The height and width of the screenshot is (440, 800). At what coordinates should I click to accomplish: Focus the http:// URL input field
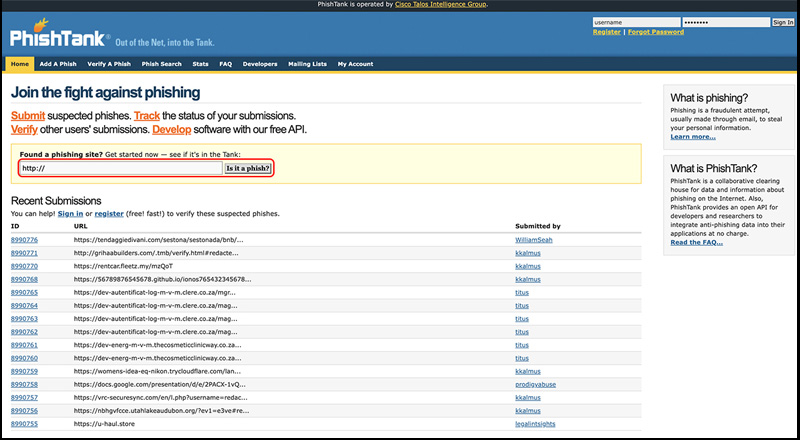click(x=121, y=168)
